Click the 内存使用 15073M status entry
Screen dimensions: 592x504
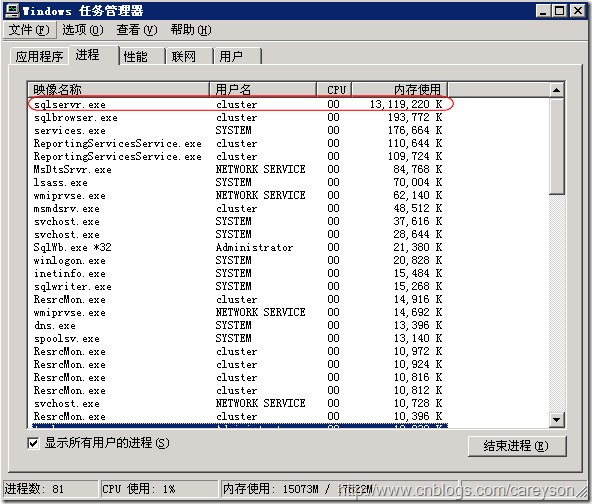[339, 489]
